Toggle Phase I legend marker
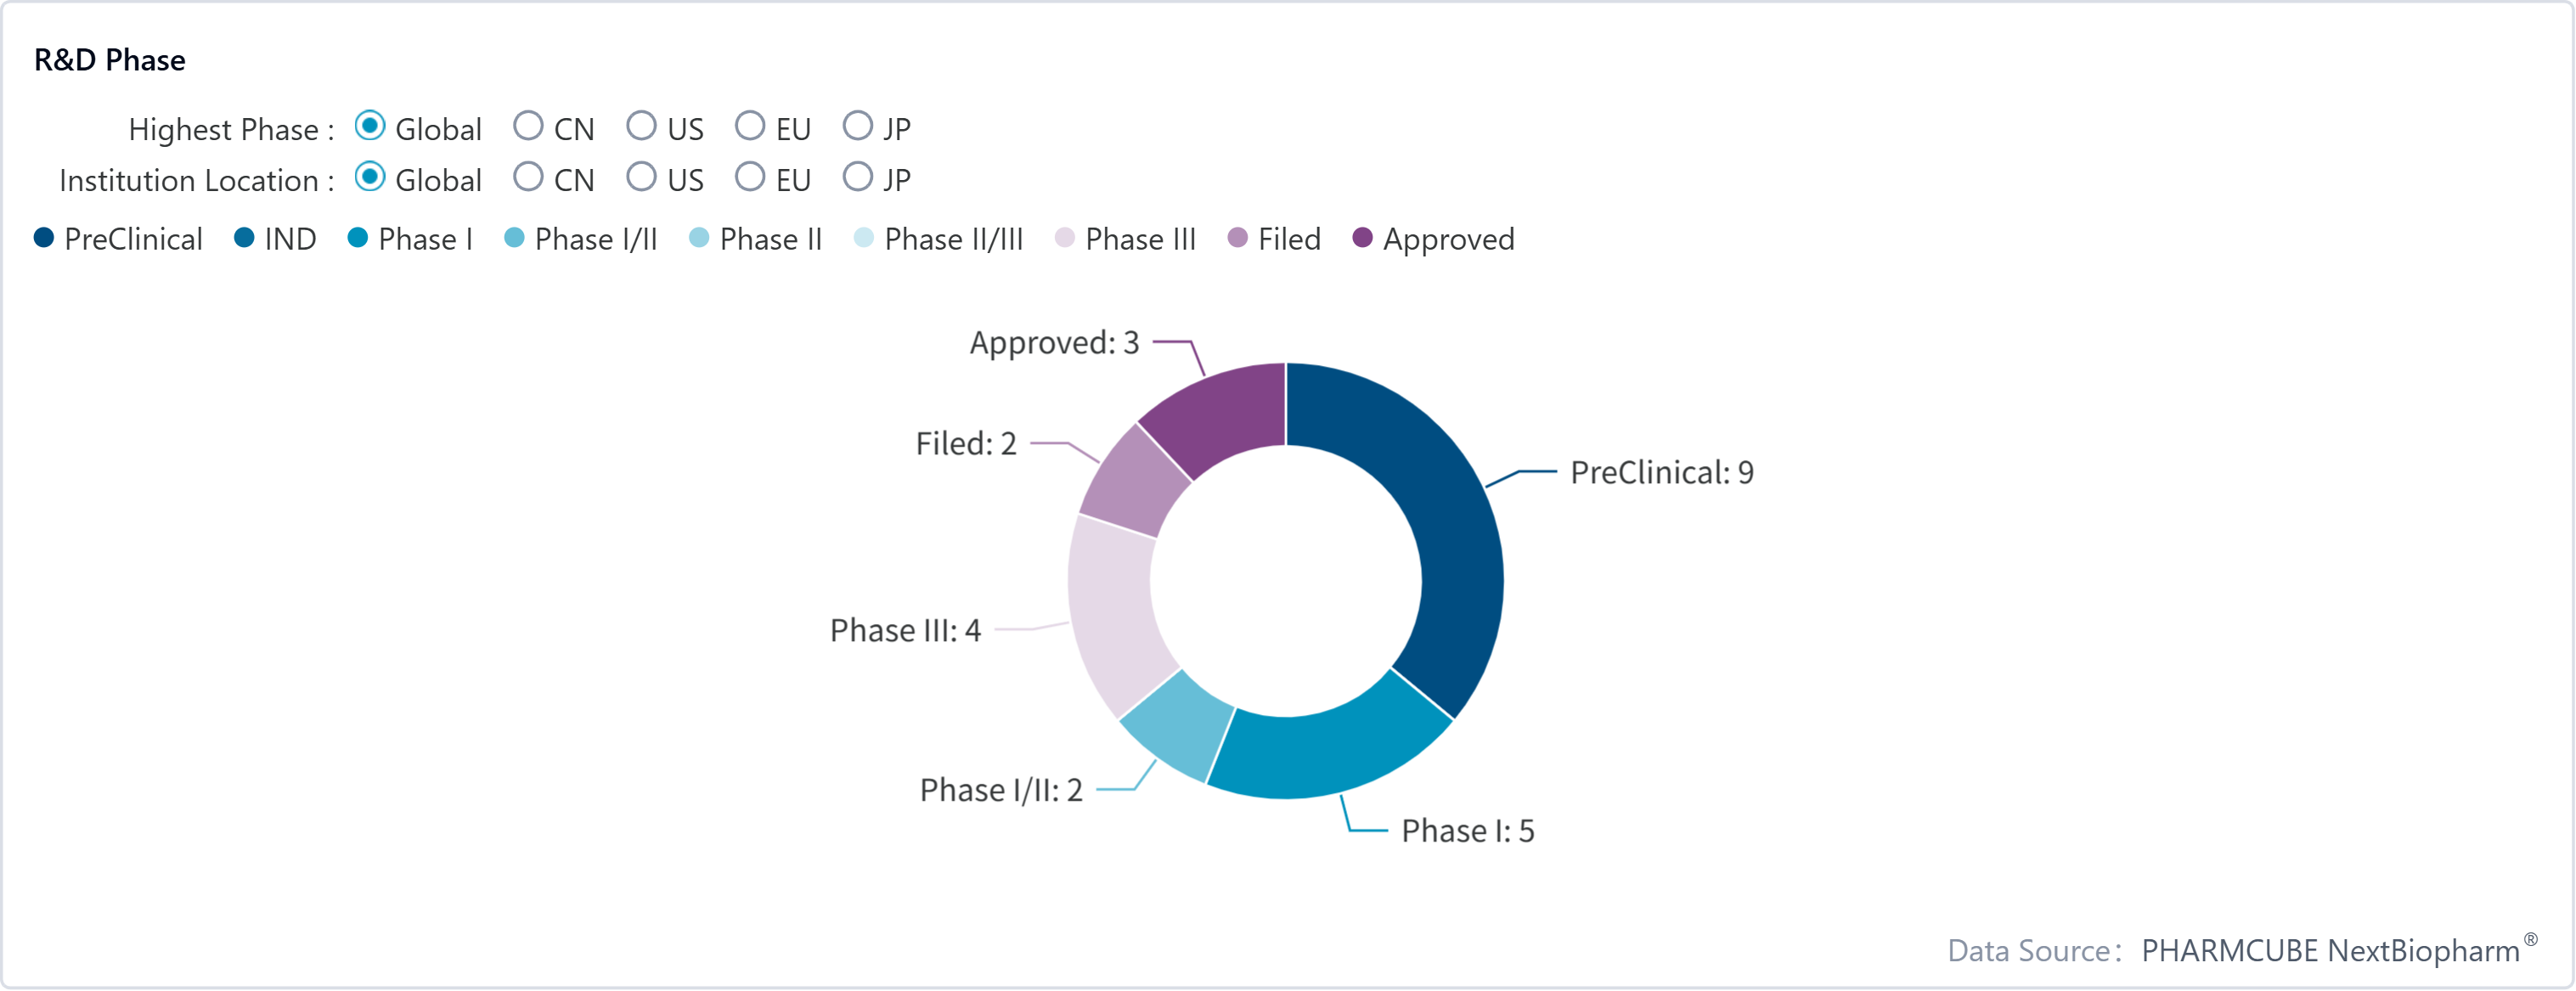 click(357, 238)
